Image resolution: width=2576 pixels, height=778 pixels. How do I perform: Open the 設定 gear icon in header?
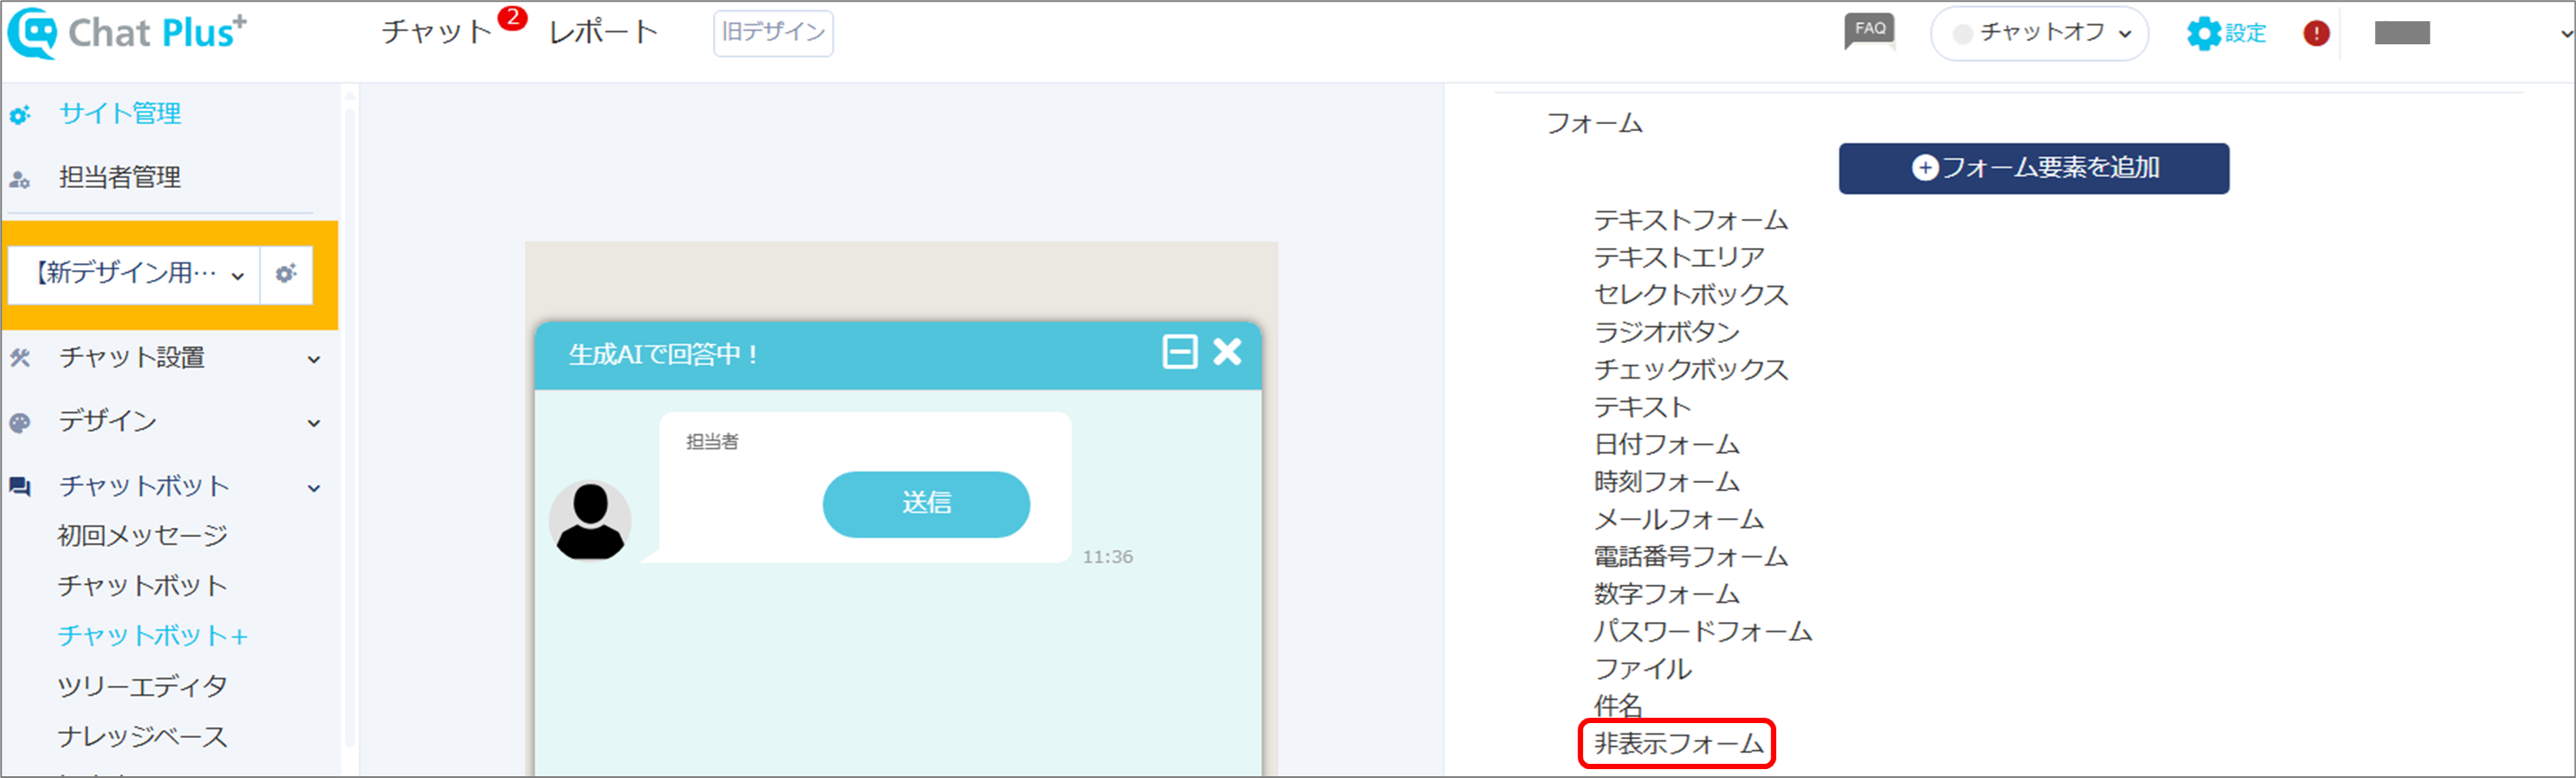(x=2203, y=33)
